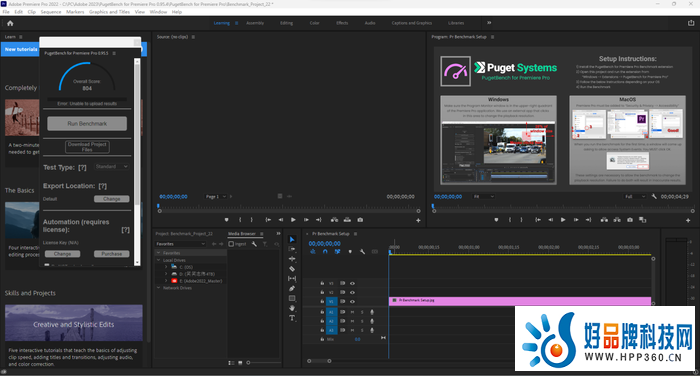This screenshot has width=700, height=376.
Task: Click the Run Benchmark button
Action: (87, 124)
